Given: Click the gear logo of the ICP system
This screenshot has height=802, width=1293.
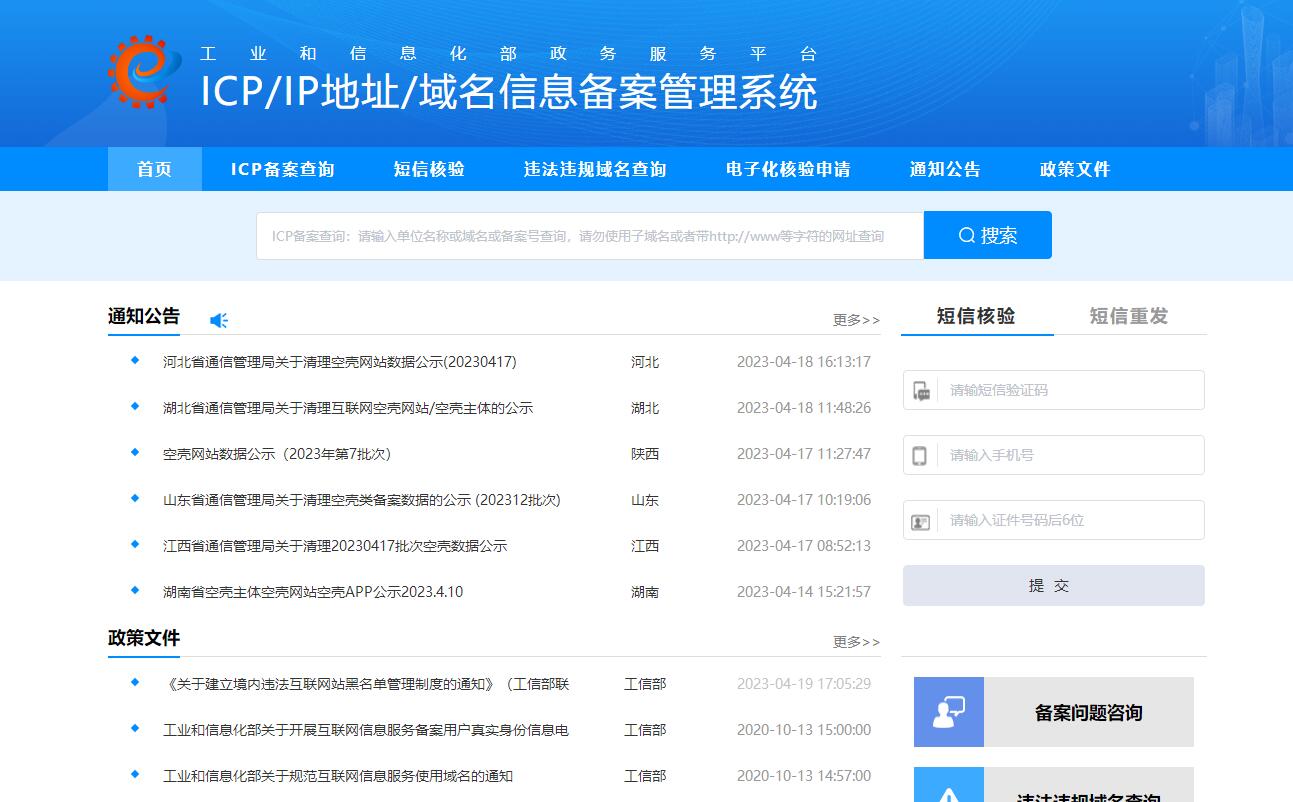Looking at the screenshot, I should click(144, 71).
